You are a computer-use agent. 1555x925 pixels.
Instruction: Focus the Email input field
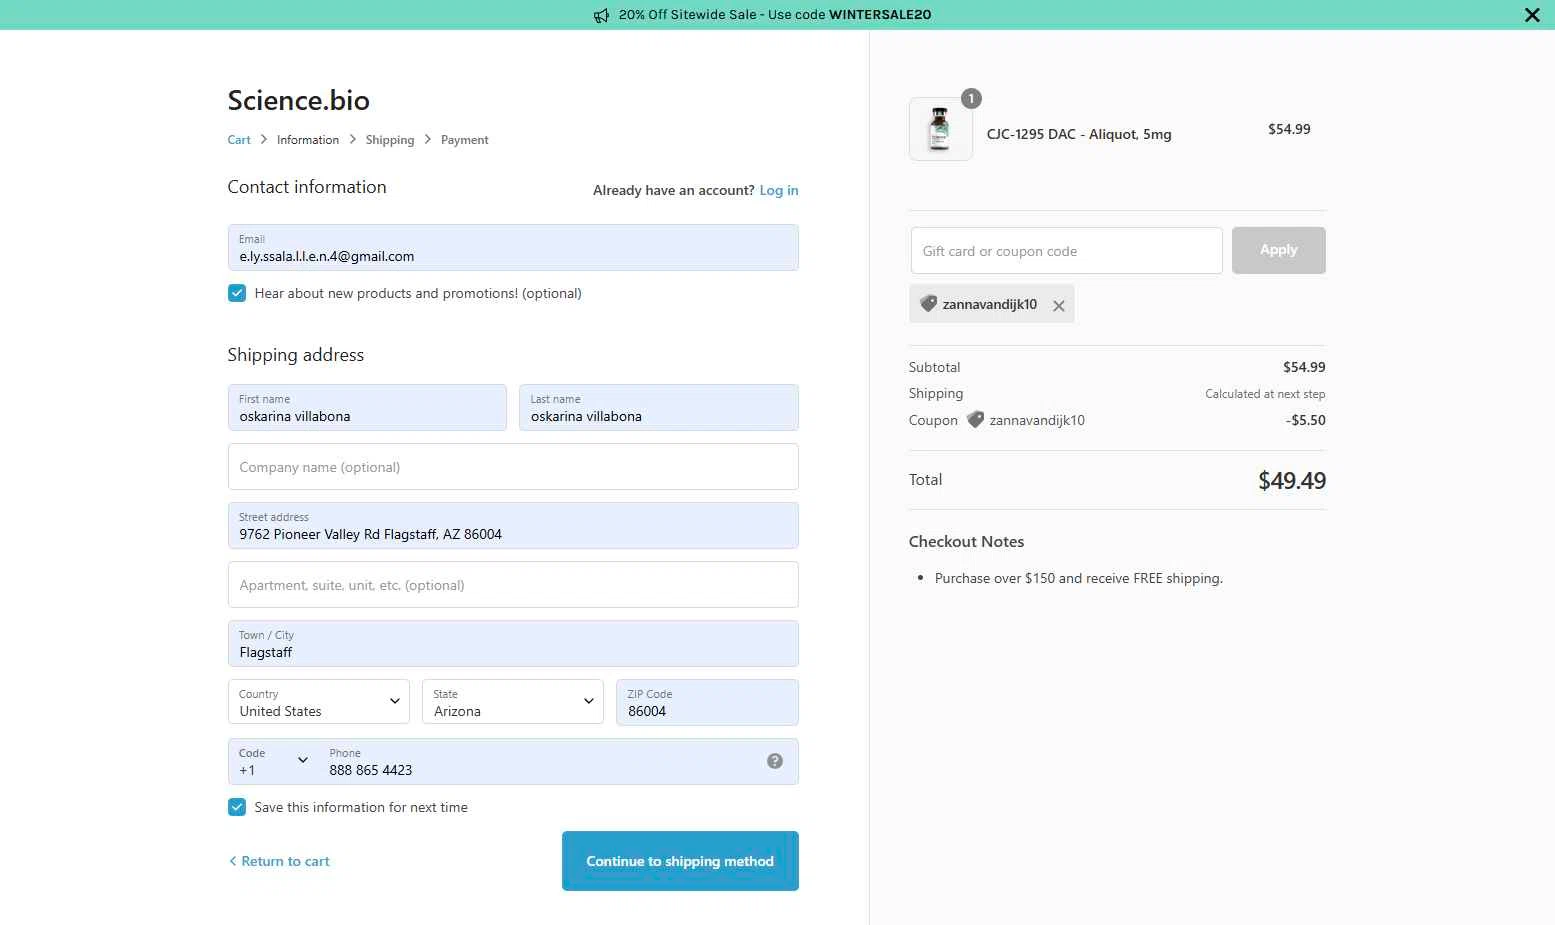[x=513, y=247]
